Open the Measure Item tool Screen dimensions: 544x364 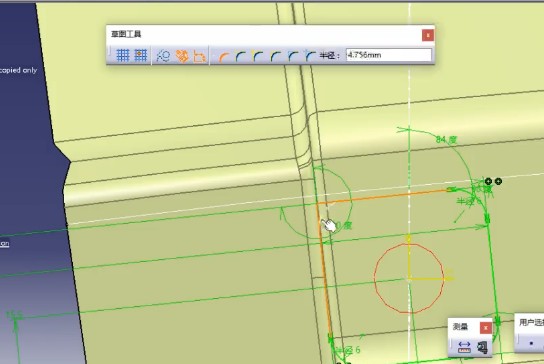(x=483, y=347)
